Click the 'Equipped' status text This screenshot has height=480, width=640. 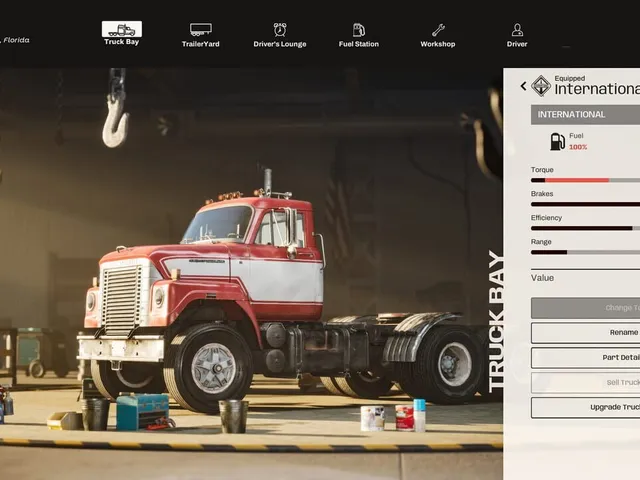click(x=569, y=78)
